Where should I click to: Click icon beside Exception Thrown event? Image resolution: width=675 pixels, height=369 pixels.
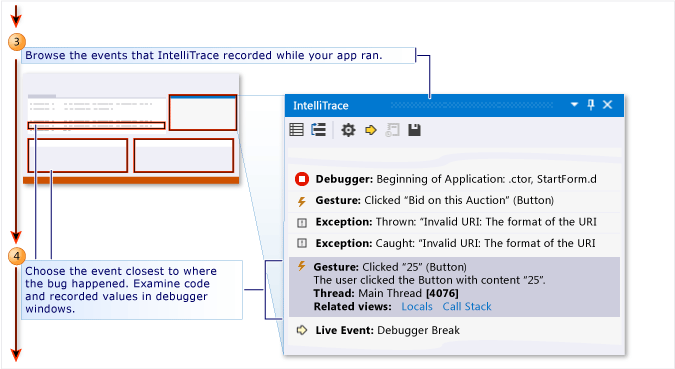302,223
